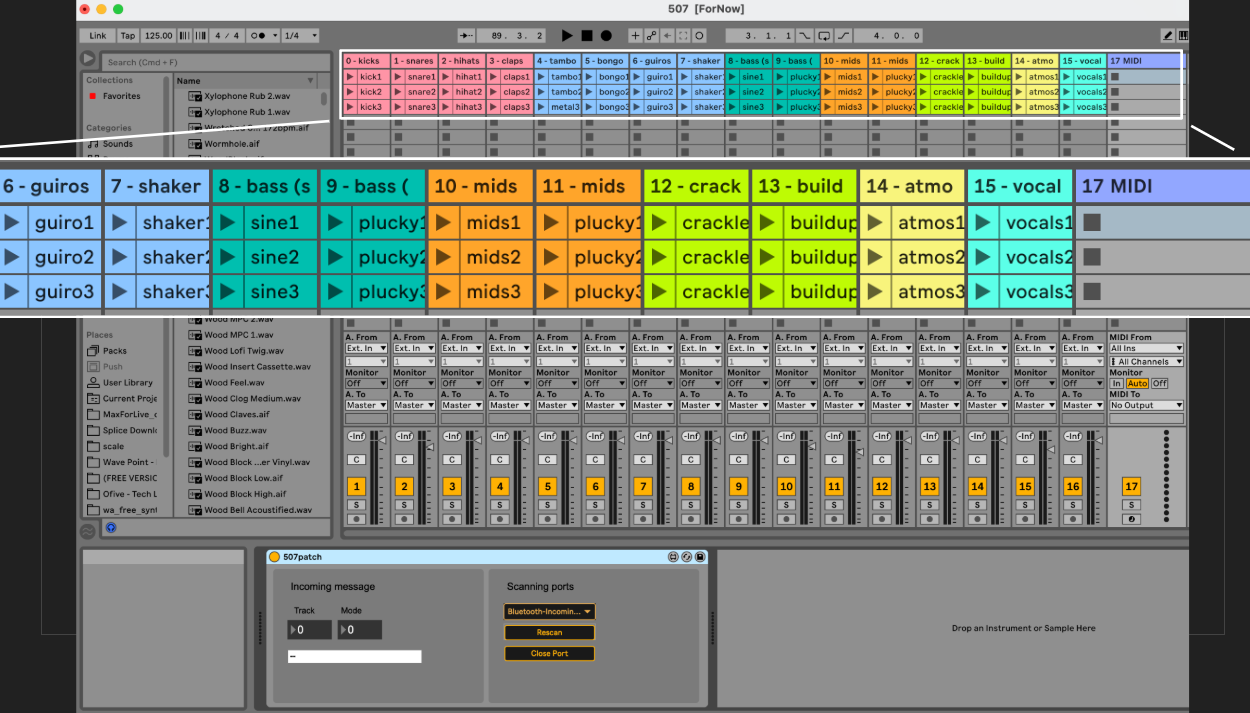Screen dimensions: 1250x713
Task: Toggle the Follow playback arrow icon
Action: 466,35
